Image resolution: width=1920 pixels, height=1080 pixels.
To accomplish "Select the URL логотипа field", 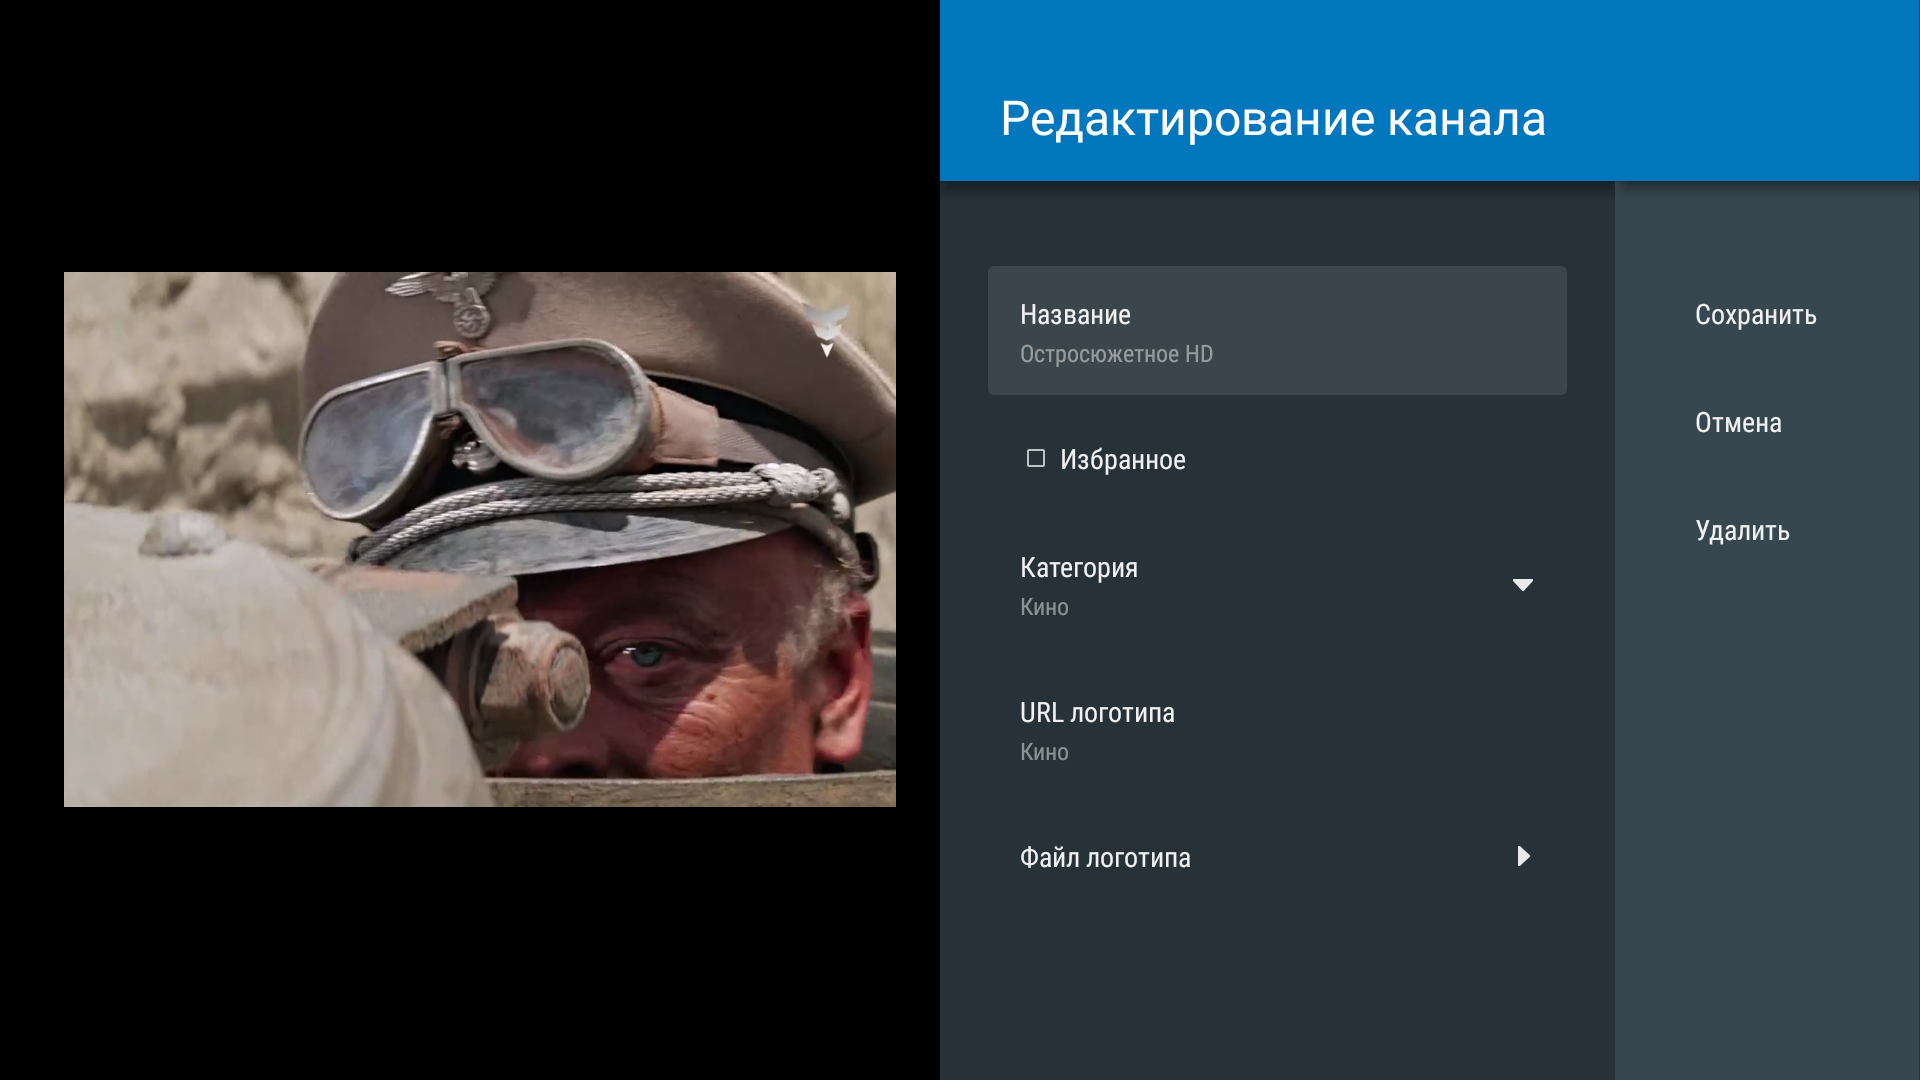I will (x=1277, y=731).
